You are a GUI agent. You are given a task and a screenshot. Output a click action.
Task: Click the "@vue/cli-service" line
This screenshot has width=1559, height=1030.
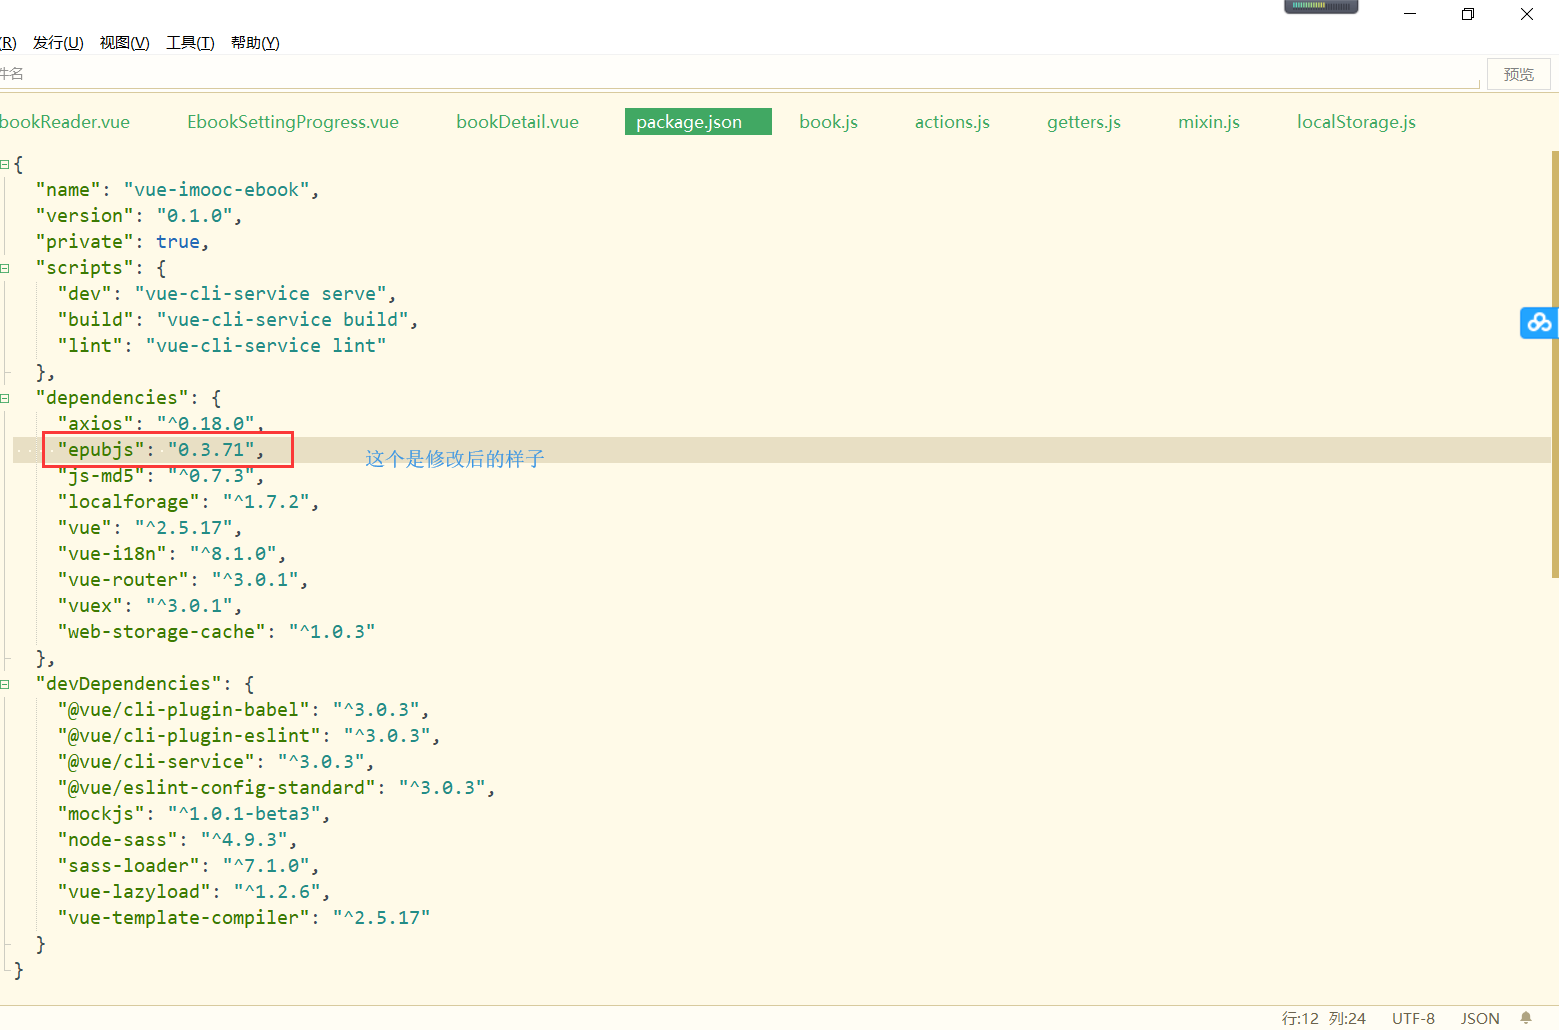coord(216,762)
